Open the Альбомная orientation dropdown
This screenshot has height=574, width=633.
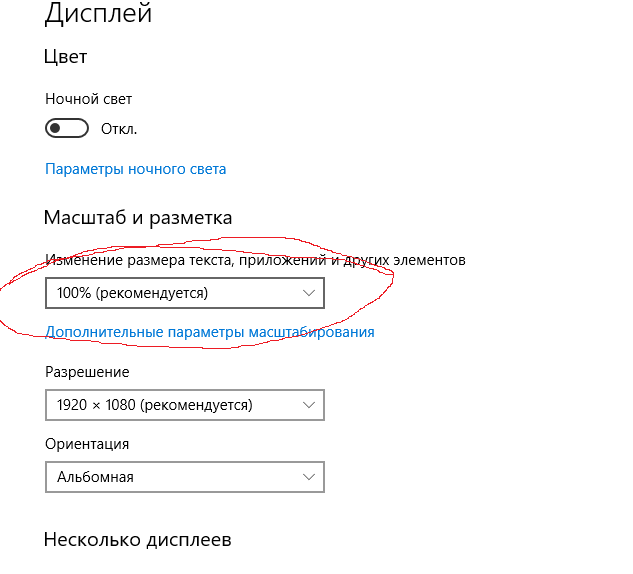[185, 477]
